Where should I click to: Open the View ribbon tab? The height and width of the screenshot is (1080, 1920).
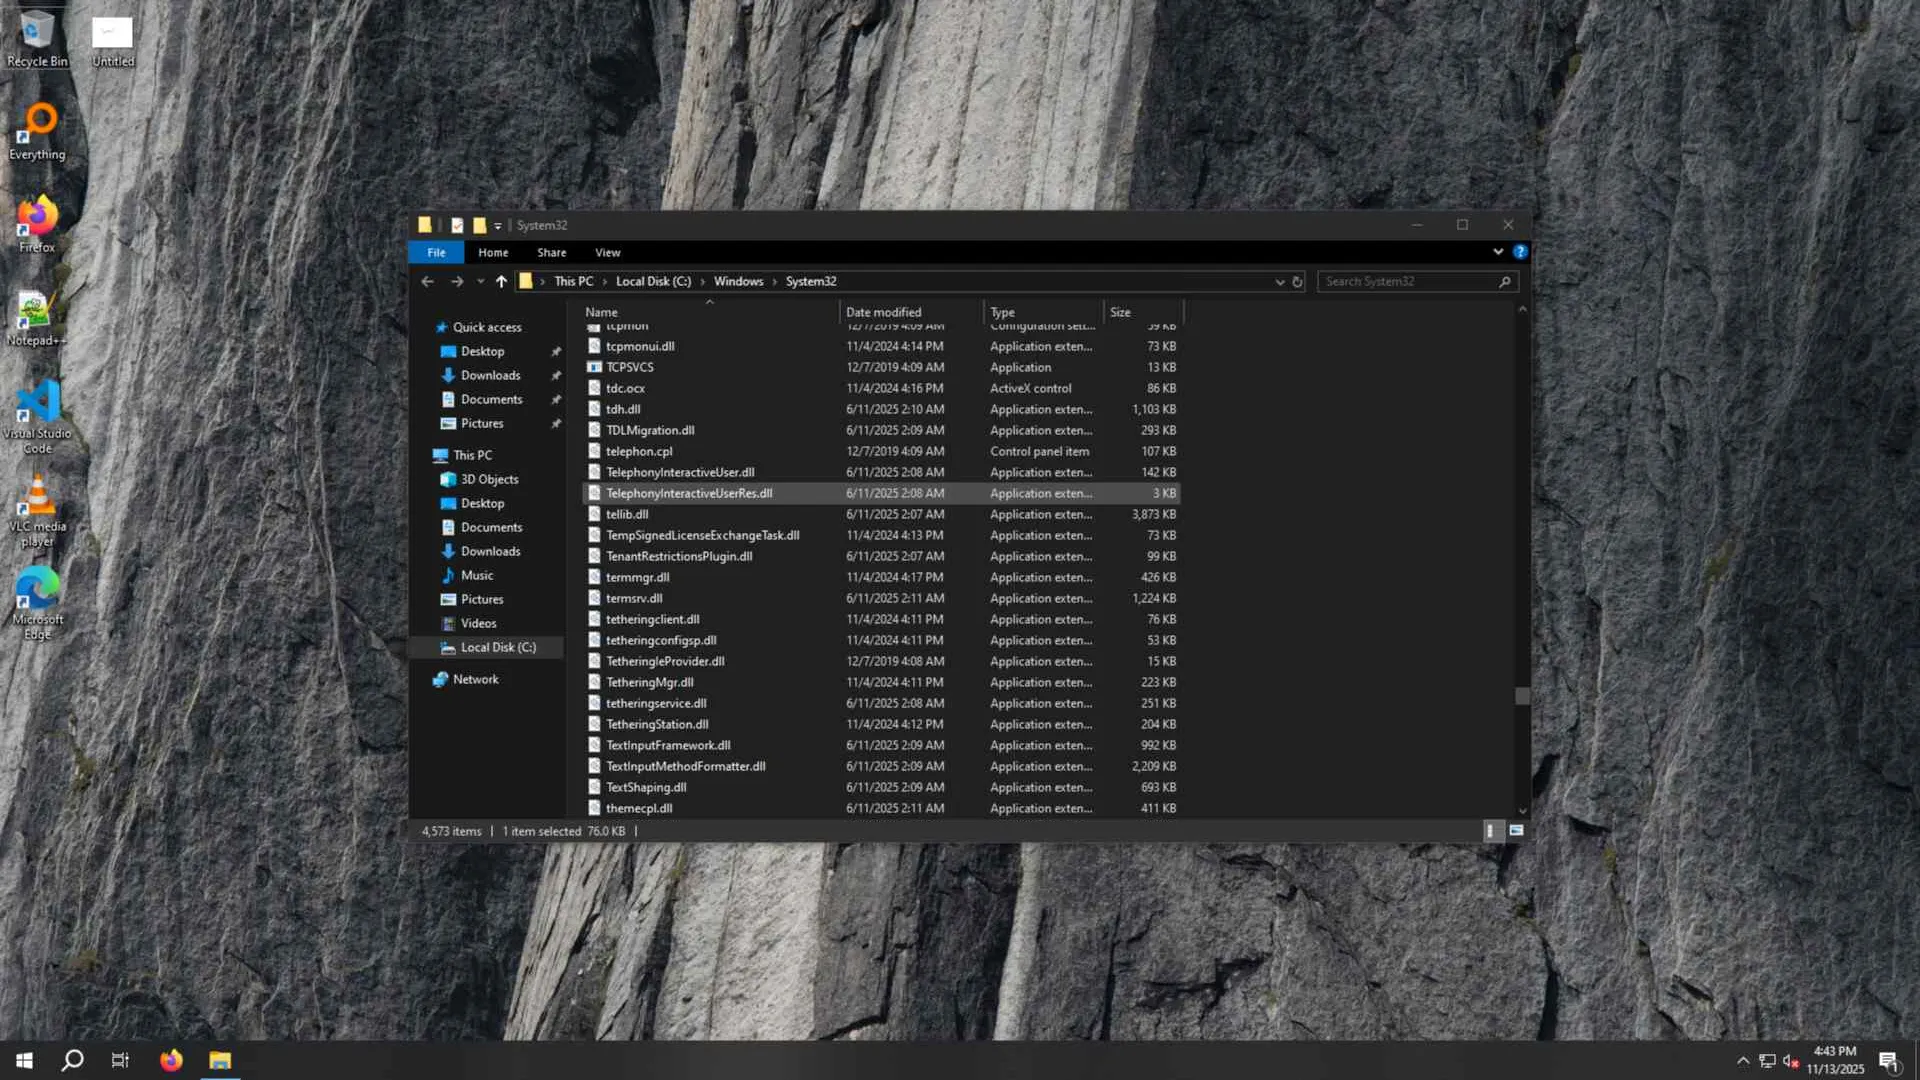point(607,253)
